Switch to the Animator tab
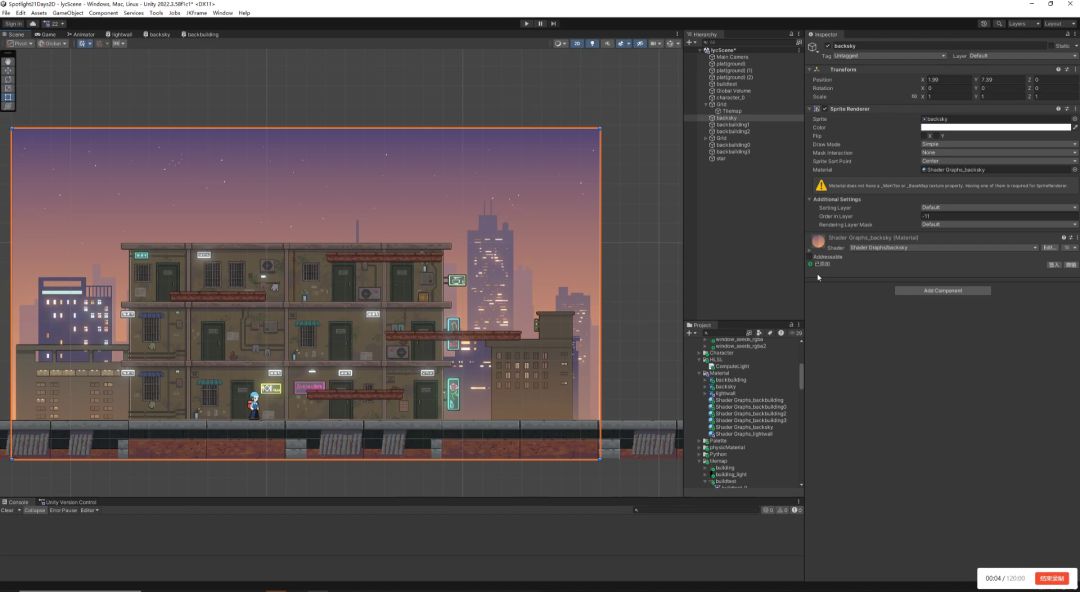This screenshot has height=592, width=1080. click(x=82, y=34)
